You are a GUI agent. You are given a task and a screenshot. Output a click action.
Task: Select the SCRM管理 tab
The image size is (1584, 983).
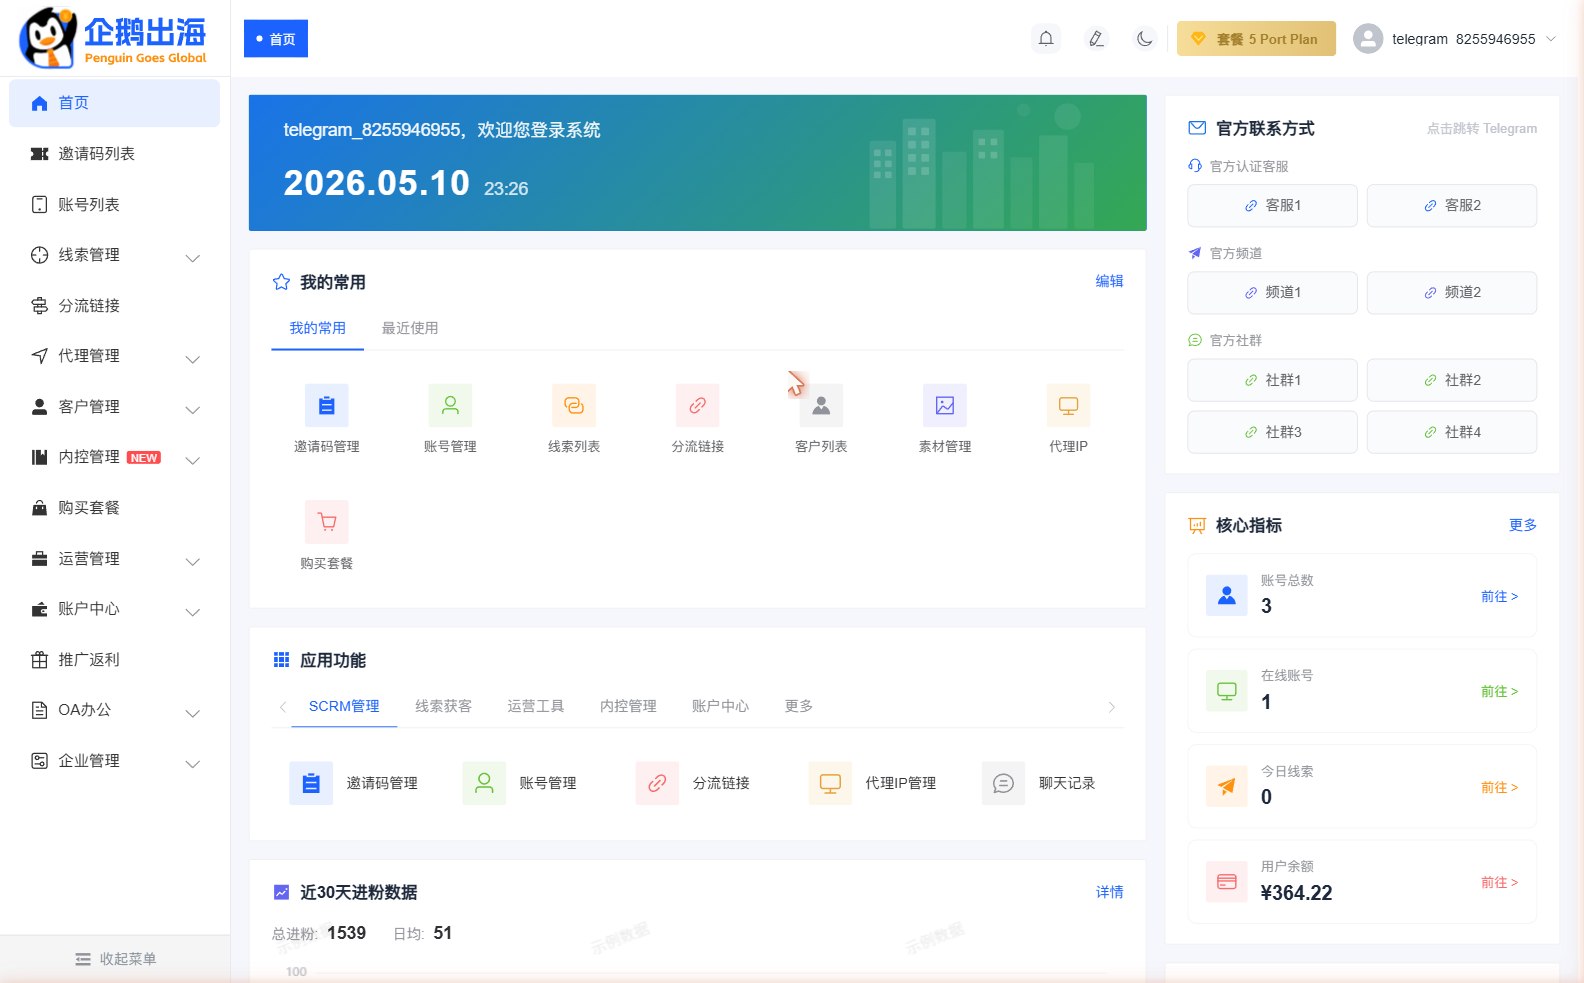point(344,706)
